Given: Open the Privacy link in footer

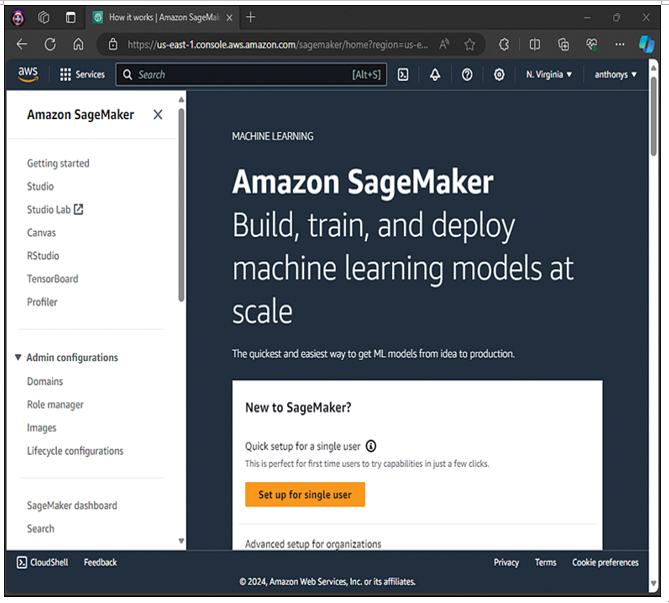Looking at the screenshot, I should (506, 562).
